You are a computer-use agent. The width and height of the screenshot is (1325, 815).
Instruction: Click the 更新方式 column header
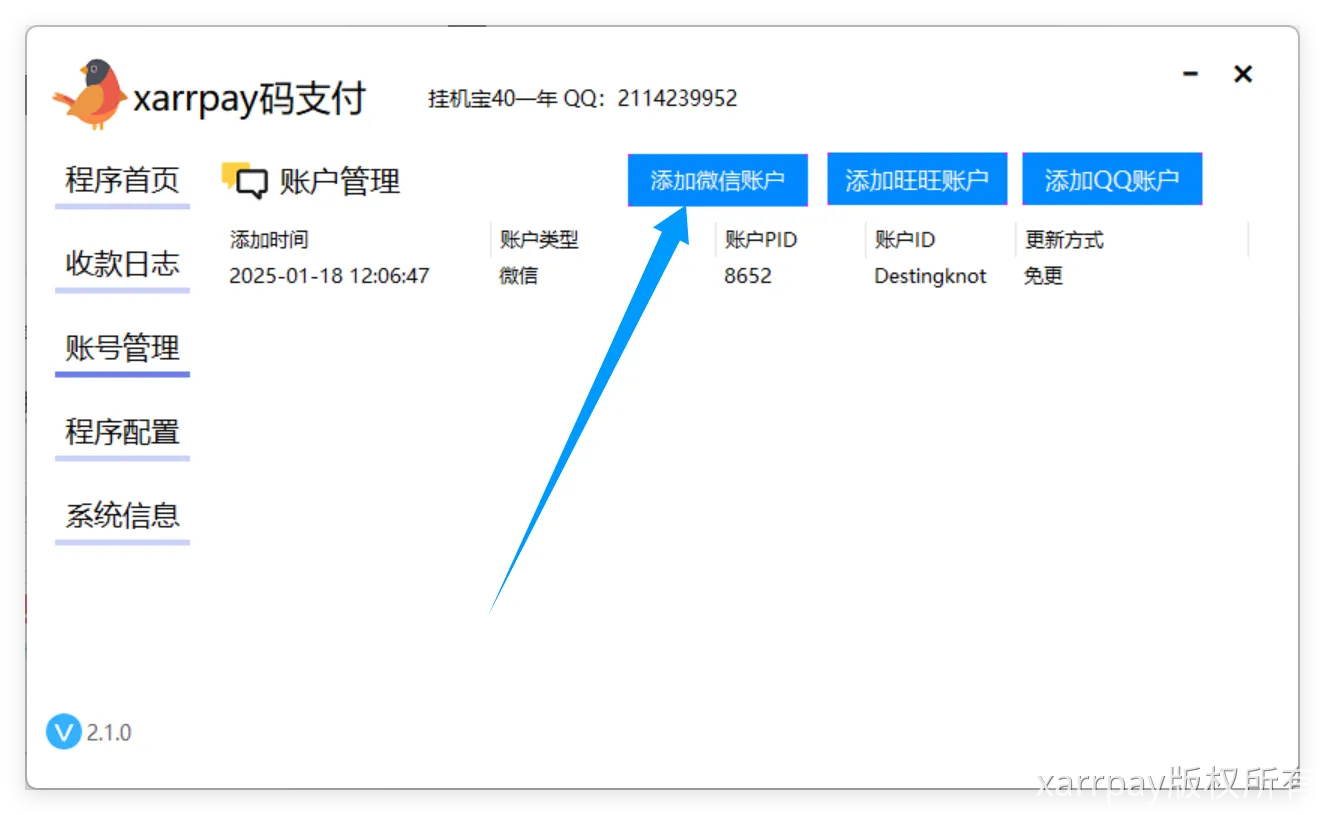(1064, 240)
